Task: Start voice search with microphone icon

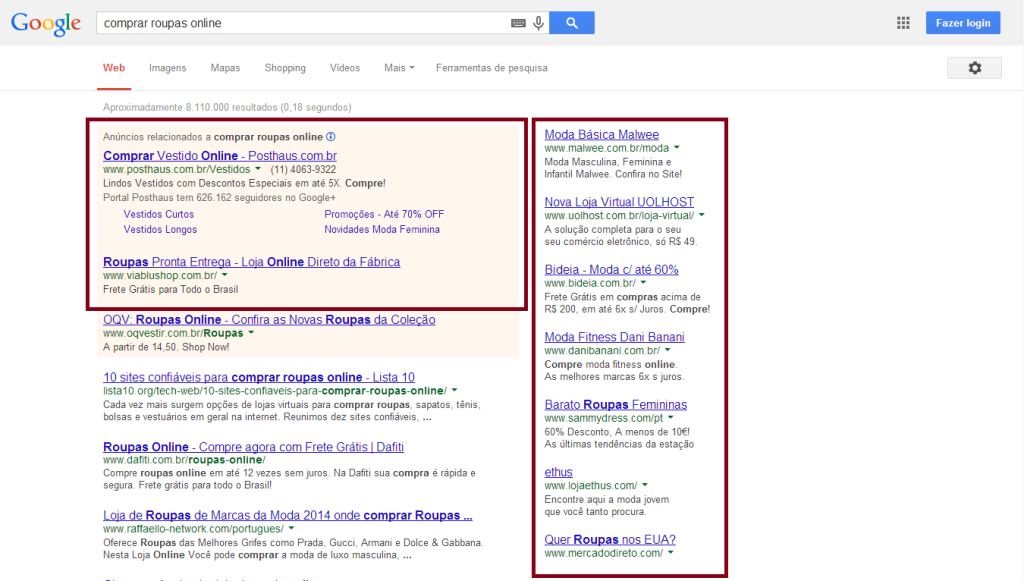Action: tap(538, 23)
